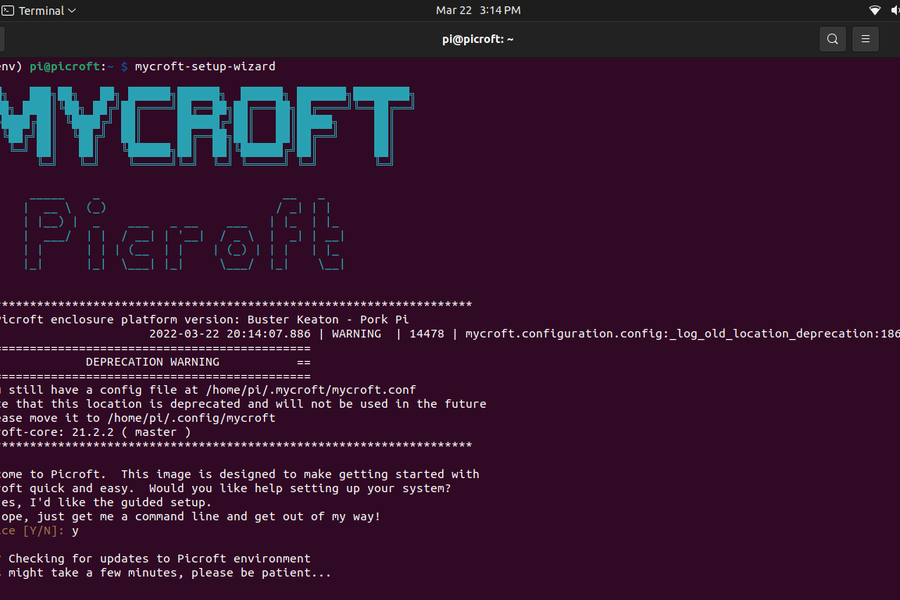Click the DEPRECATION WARNING heading
This screenshot has width=900, height=600.
click(153, 362)
